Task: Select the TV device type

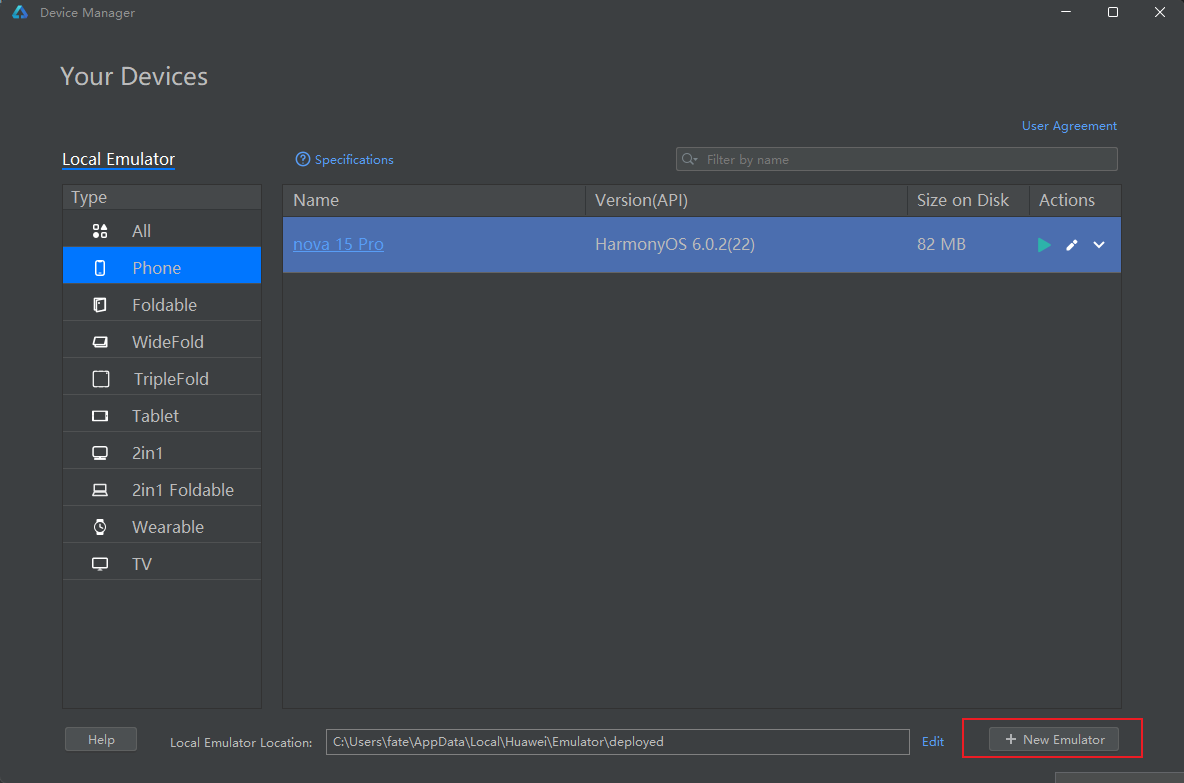Action: [162, 564]
